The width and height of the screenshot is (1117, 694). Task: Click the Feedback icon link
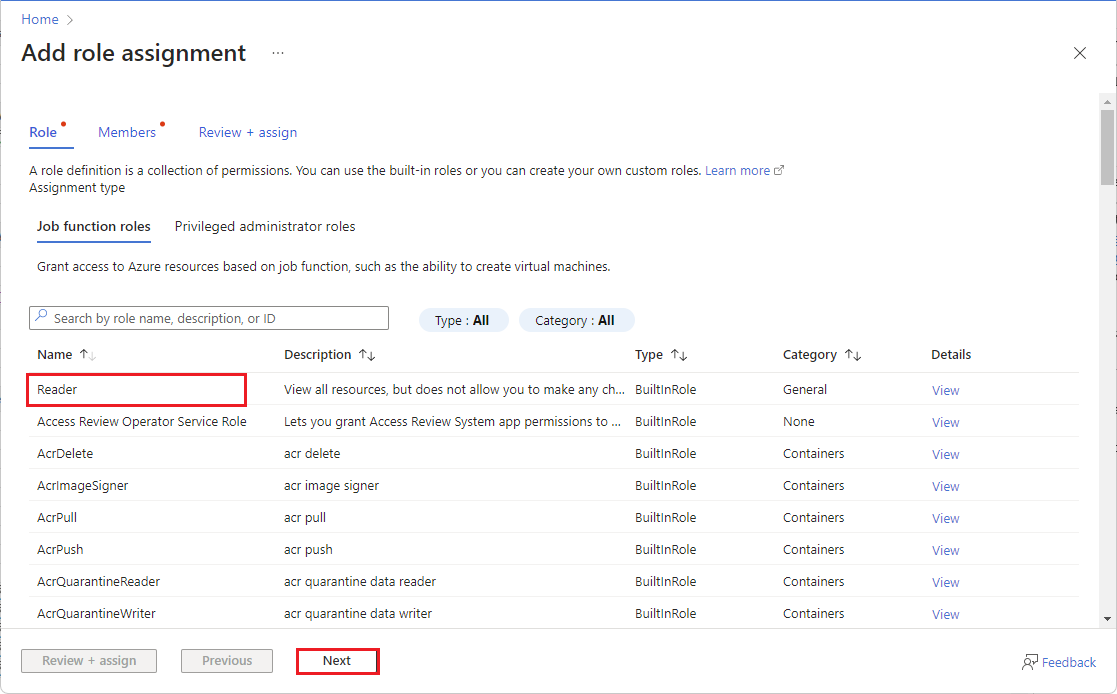tap(1059, 662)
